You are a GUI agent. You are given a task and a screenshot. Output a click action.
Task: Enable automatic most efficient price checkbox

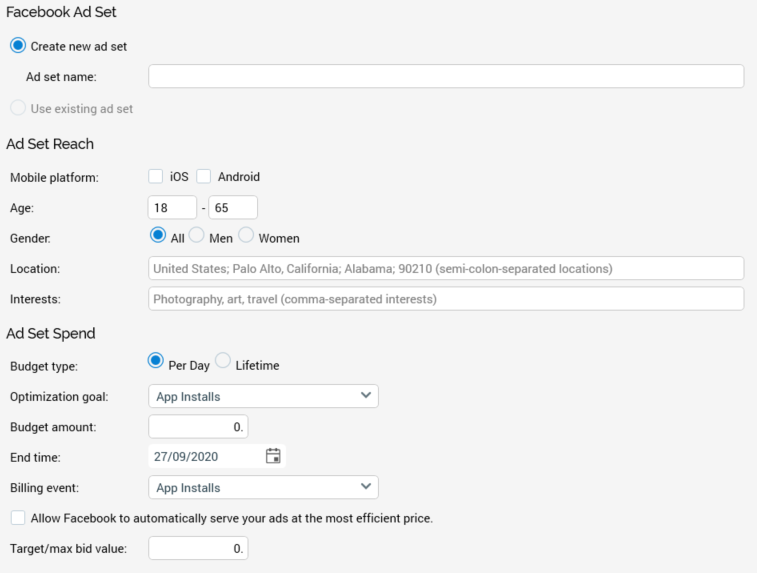click(18, 518)
